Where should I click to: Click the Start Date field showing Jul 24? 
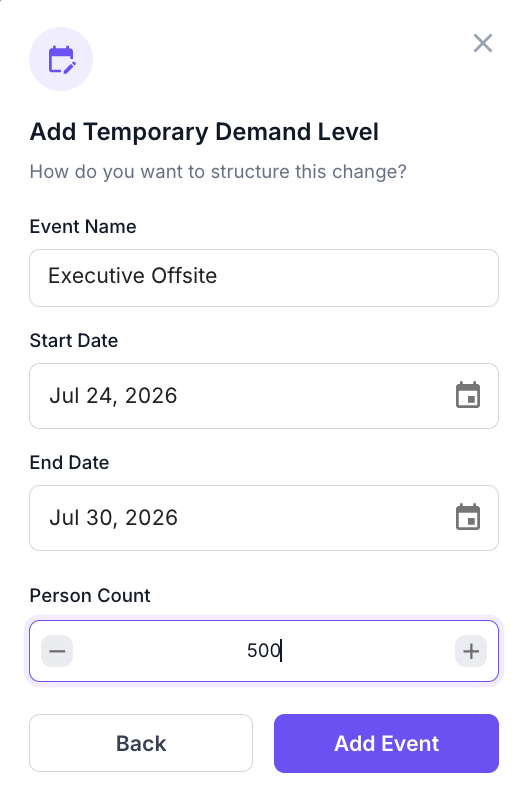click(x=264, y=396)
